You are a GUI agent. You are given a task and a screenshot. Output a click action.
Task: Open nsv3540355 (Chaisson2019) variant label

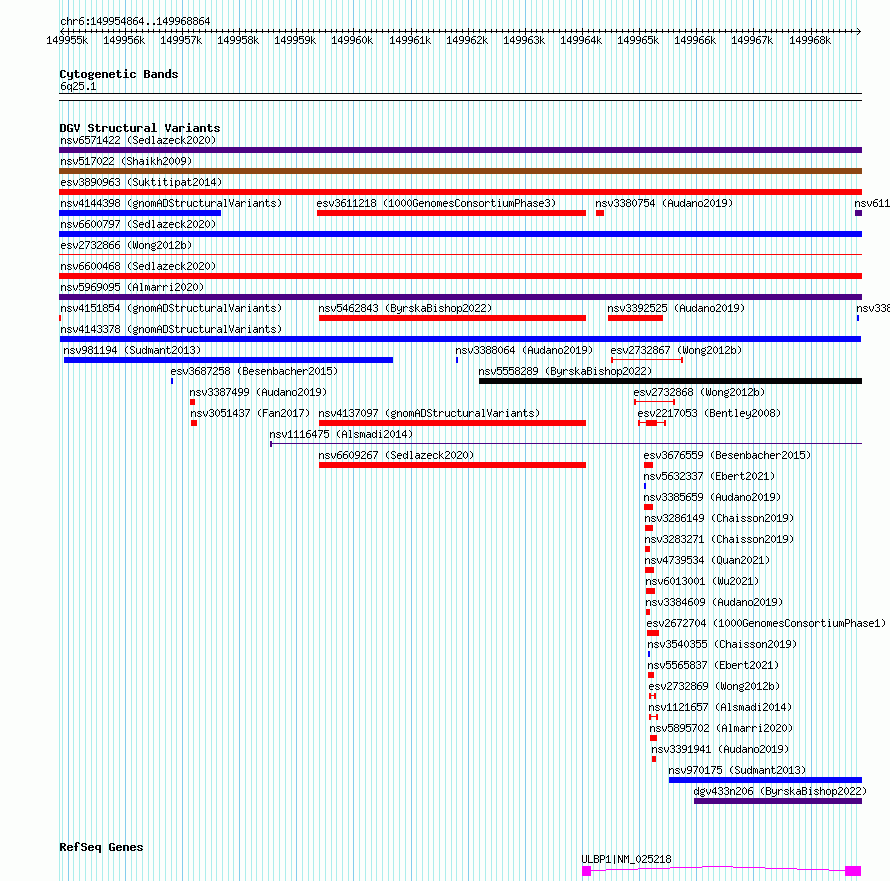[x=723, y=644]
